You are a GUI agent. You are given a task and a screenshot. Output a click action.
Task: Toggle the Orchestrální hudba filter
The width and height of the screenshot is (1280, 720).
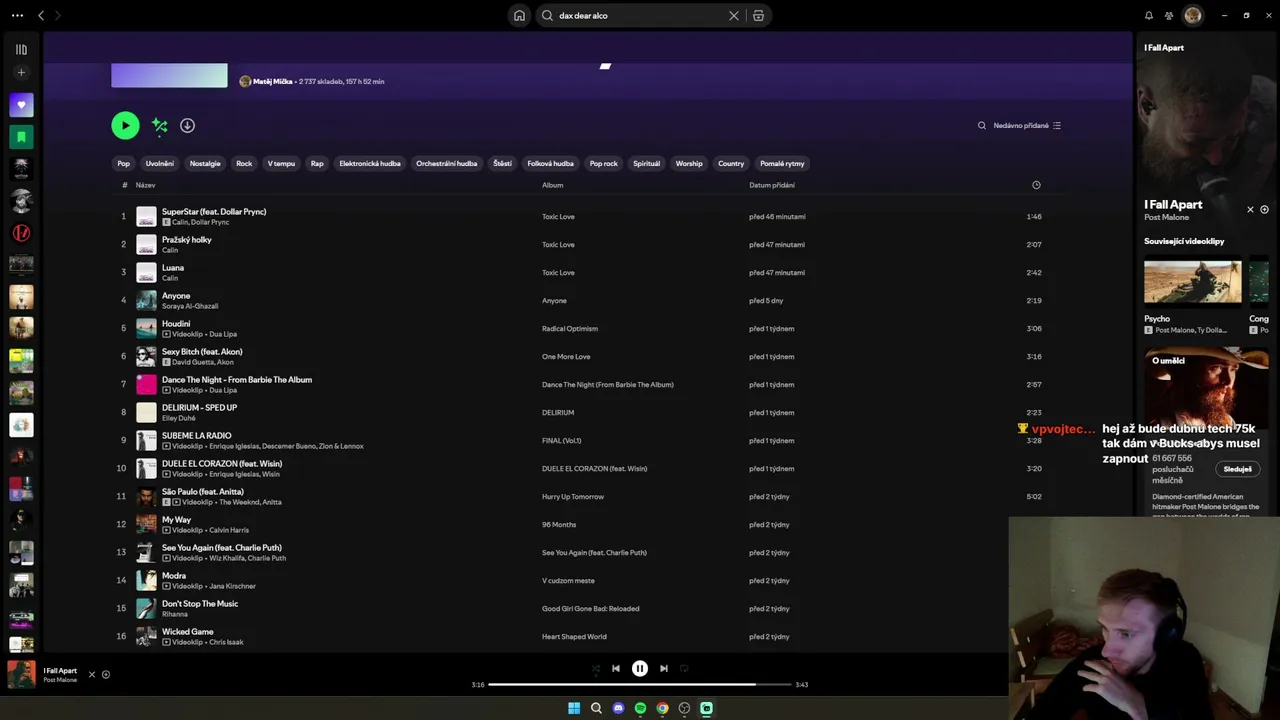(447, 164)
